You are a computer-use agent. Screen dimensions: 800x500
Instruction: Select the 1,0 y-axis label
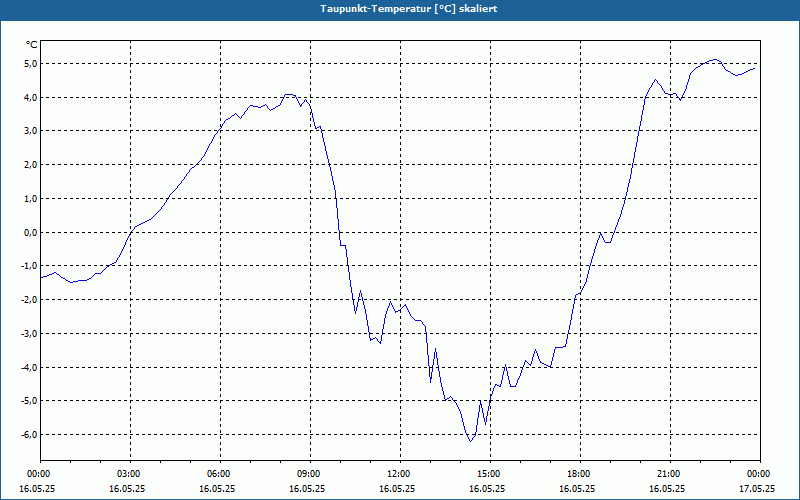[x=30, y=198]
